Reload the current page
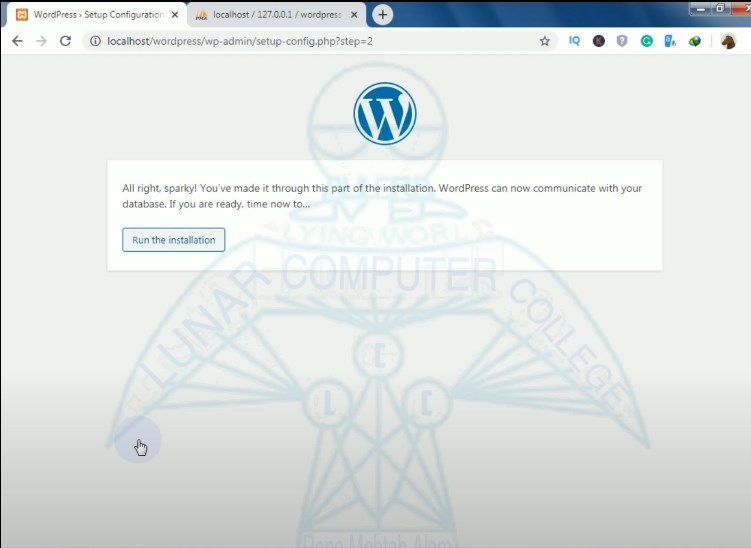The width and height of the screenshot is (751, 548). click(66, 41)
